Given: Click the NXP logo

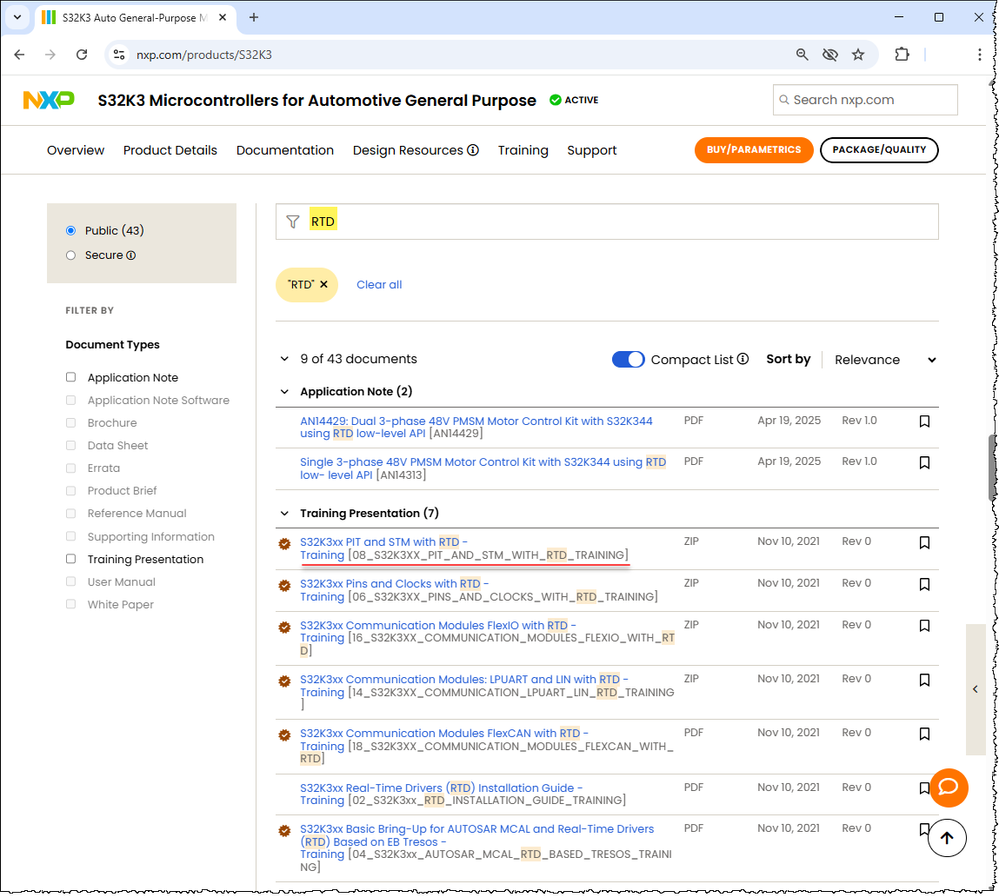Looking at the screenshot, I should (49, 100).
